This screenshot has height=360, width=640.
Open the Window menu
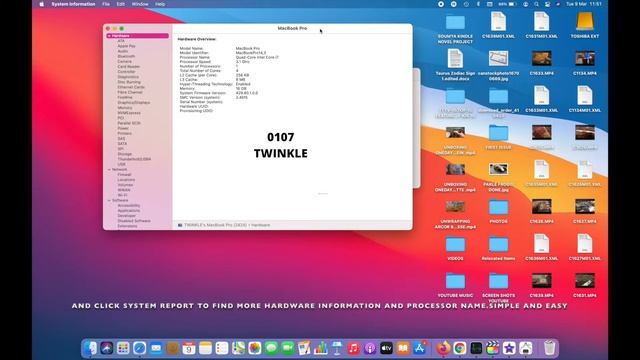pyautogui.click(x=140, y=4)
